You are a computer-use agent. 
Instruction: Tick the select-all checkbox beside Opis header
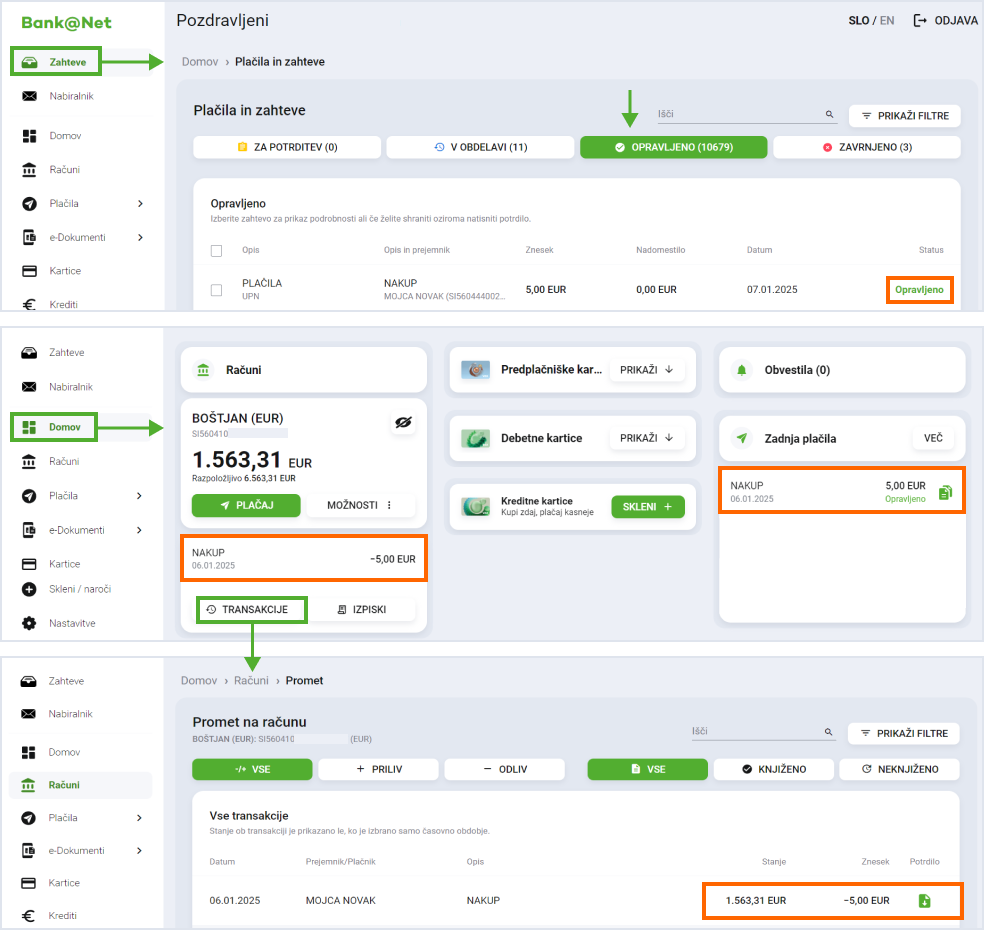point(216,250)
